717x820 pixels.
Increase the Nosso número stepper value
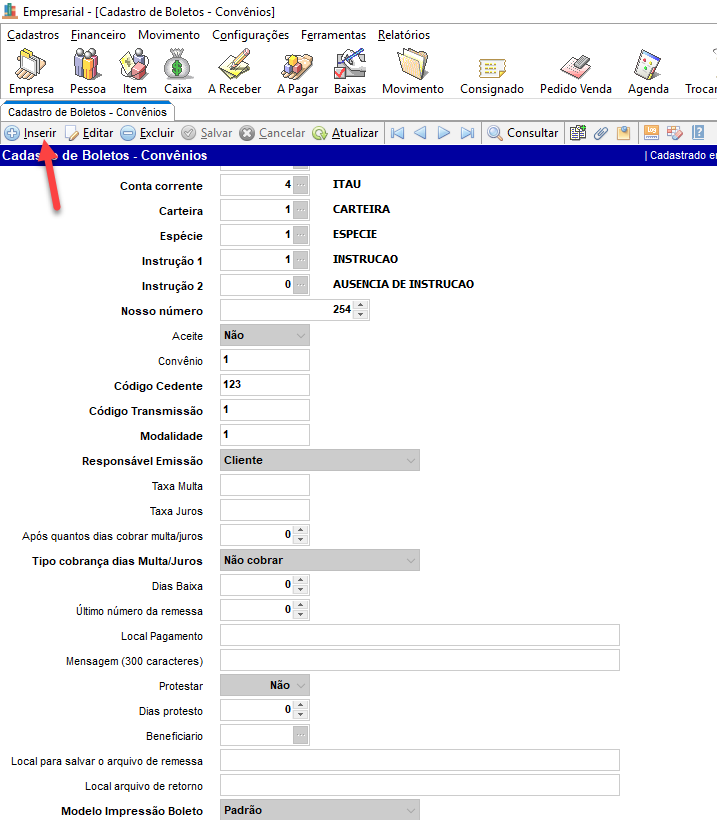coord(362,306)
